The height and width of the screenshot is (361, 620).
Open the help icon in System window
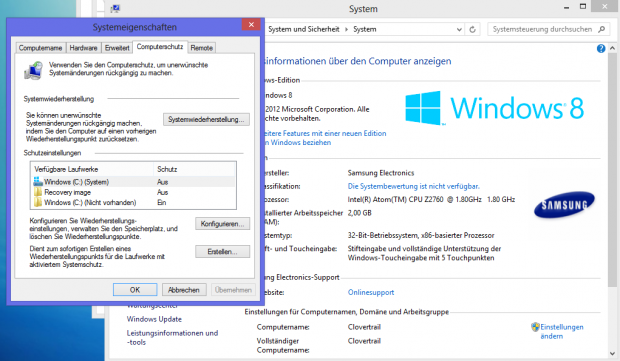(x=601, y=49)
